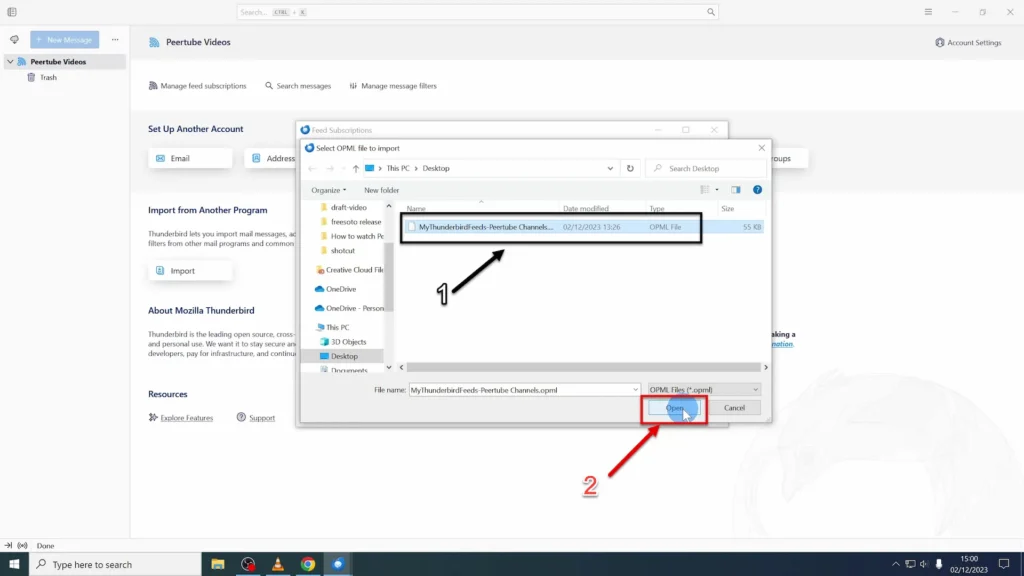Viewport: 1024px width, 576px height.
Task: Expand the view options dropdown arrow
Action: click(x=717, y=190)
